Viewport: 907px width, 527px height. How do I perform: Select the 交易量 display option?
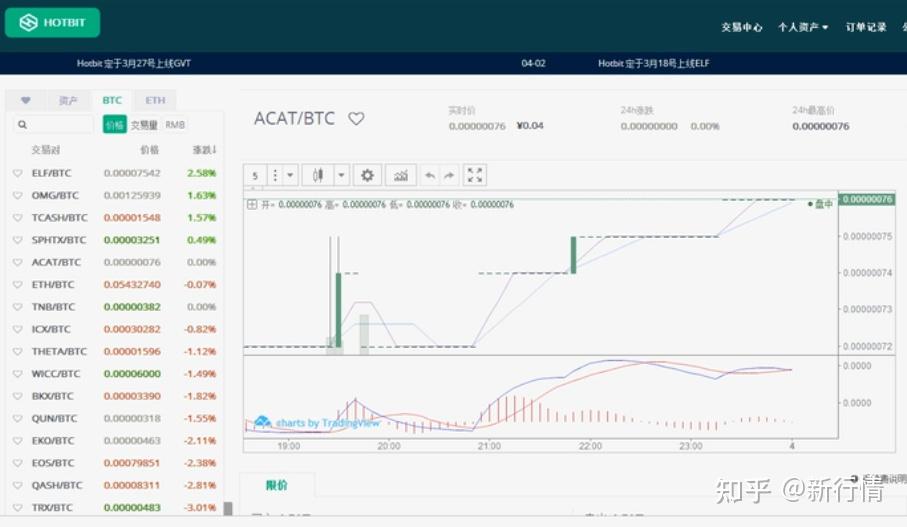click(x=143, y=125)
